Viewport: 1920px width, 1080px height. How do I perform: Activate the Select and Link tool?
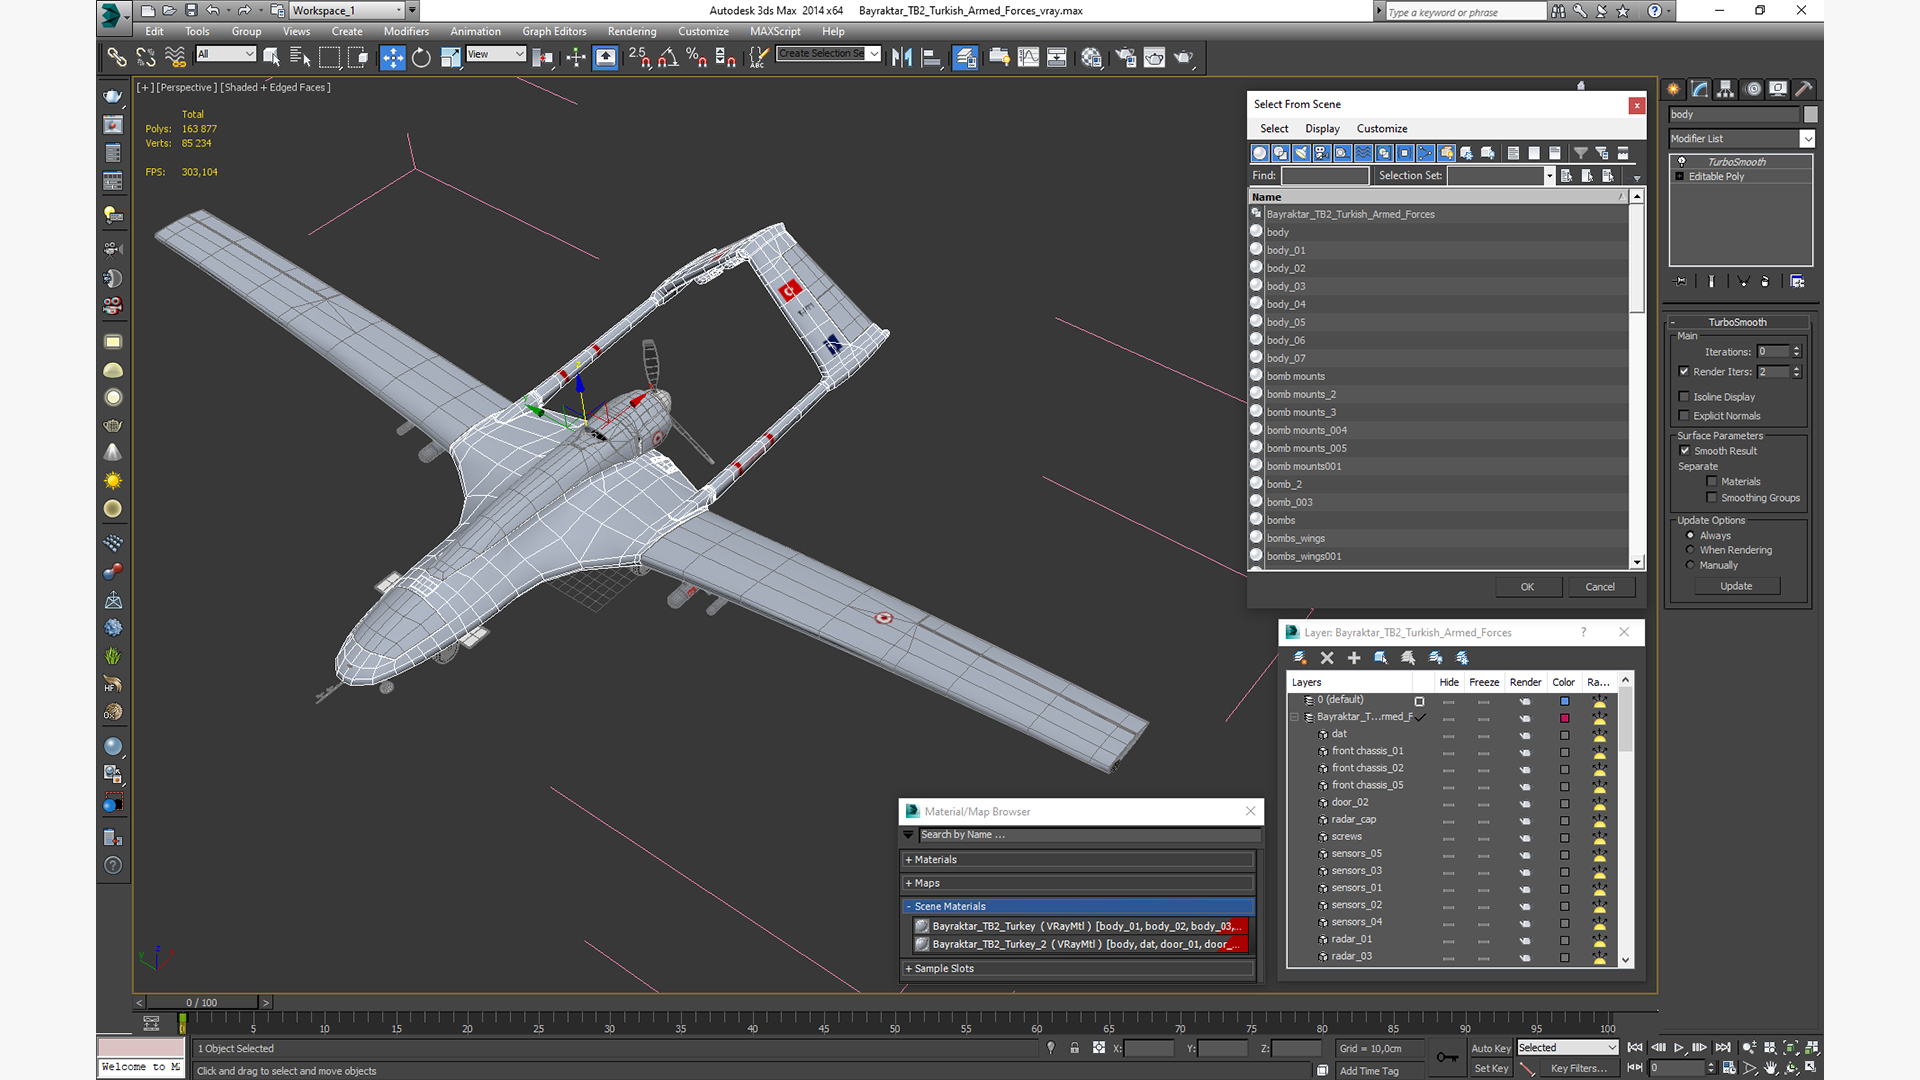[117, 57]
